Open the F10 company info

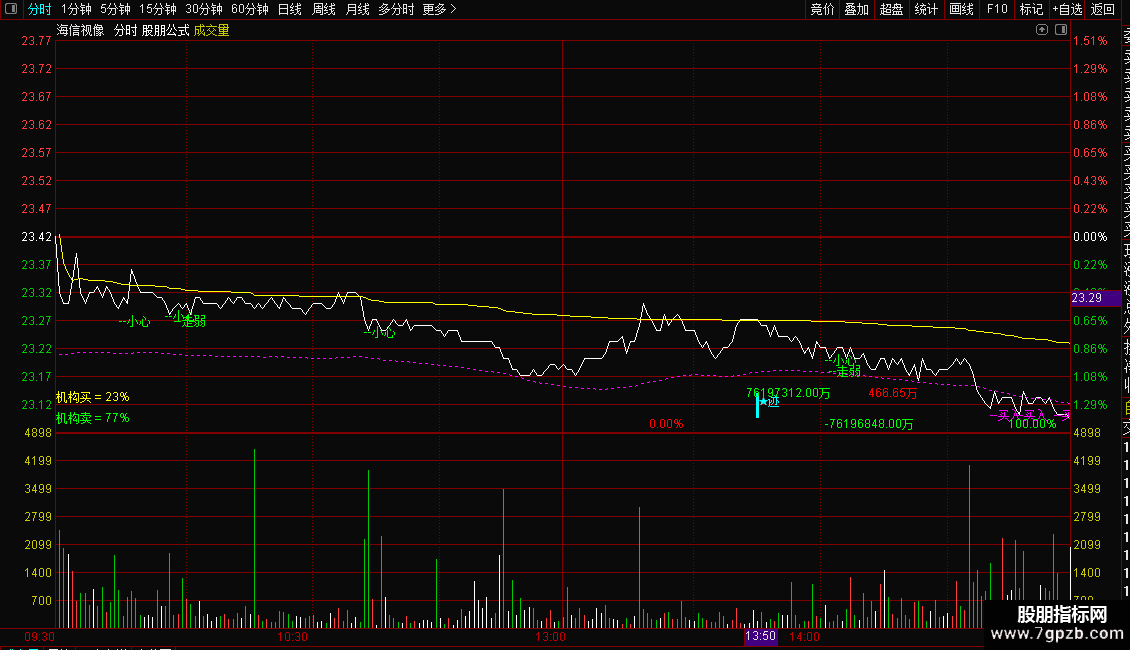click(x=997, y=9)
